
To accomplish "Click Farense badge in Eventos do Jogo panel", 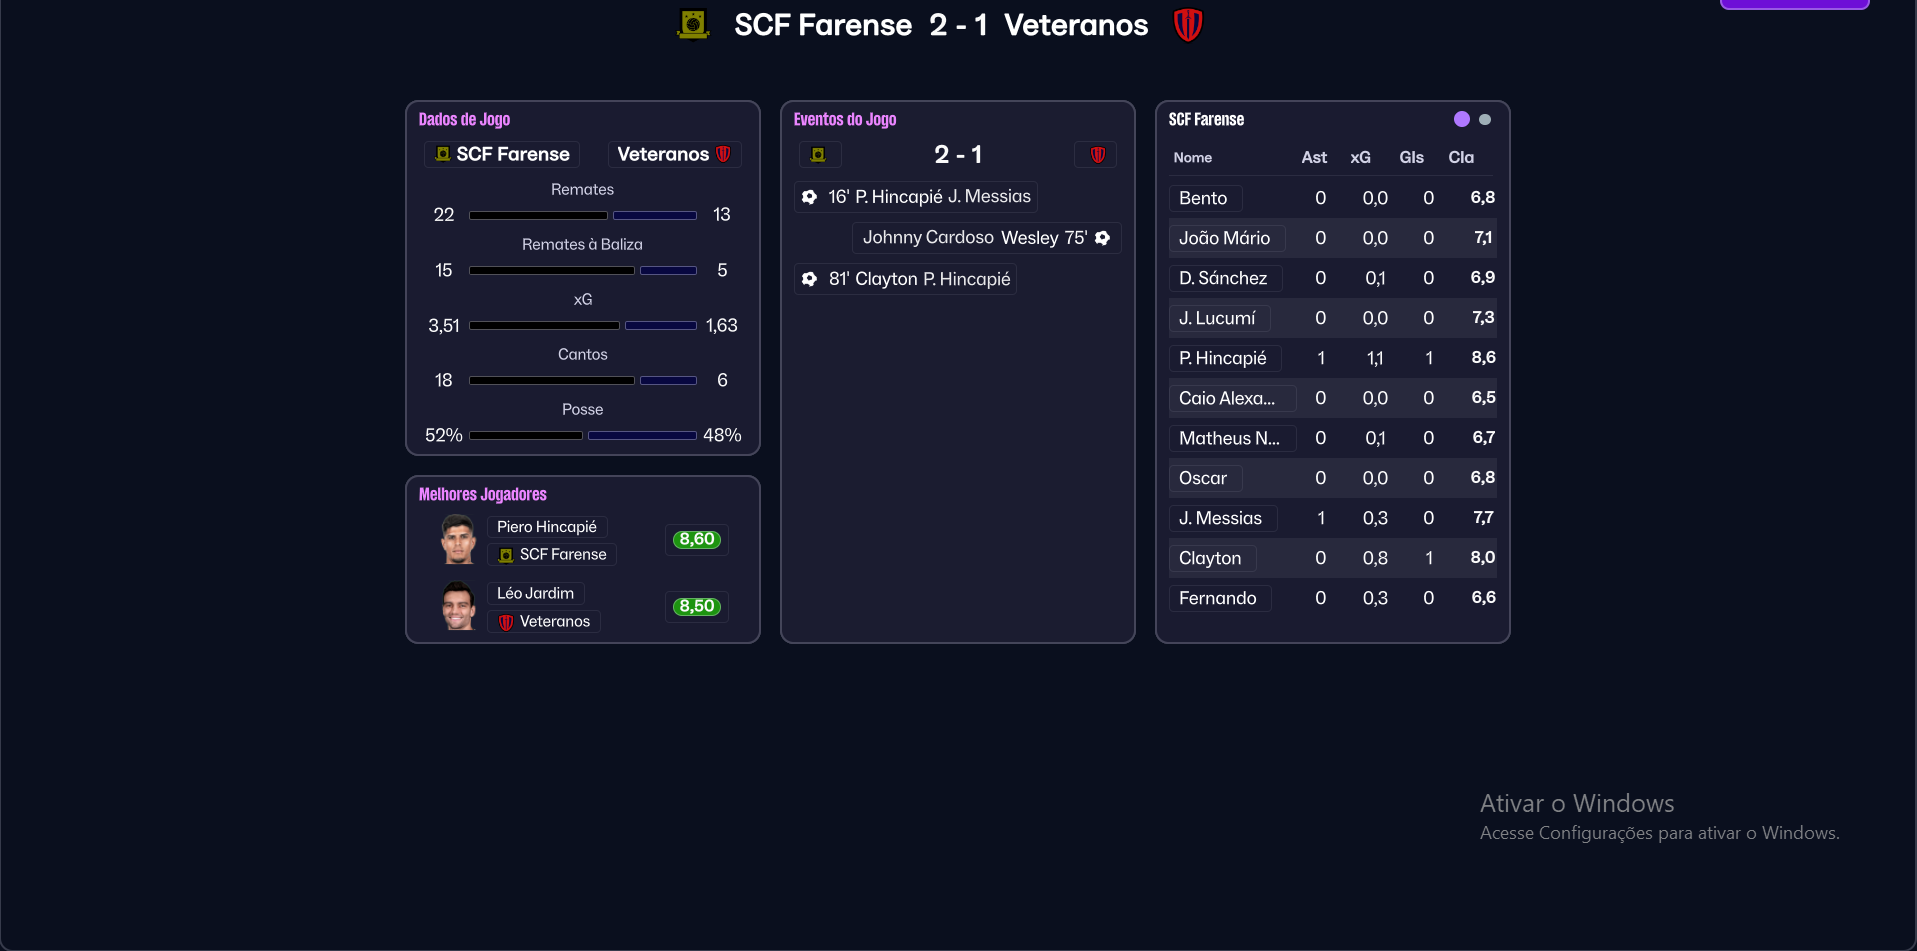I will click(818, 155).
